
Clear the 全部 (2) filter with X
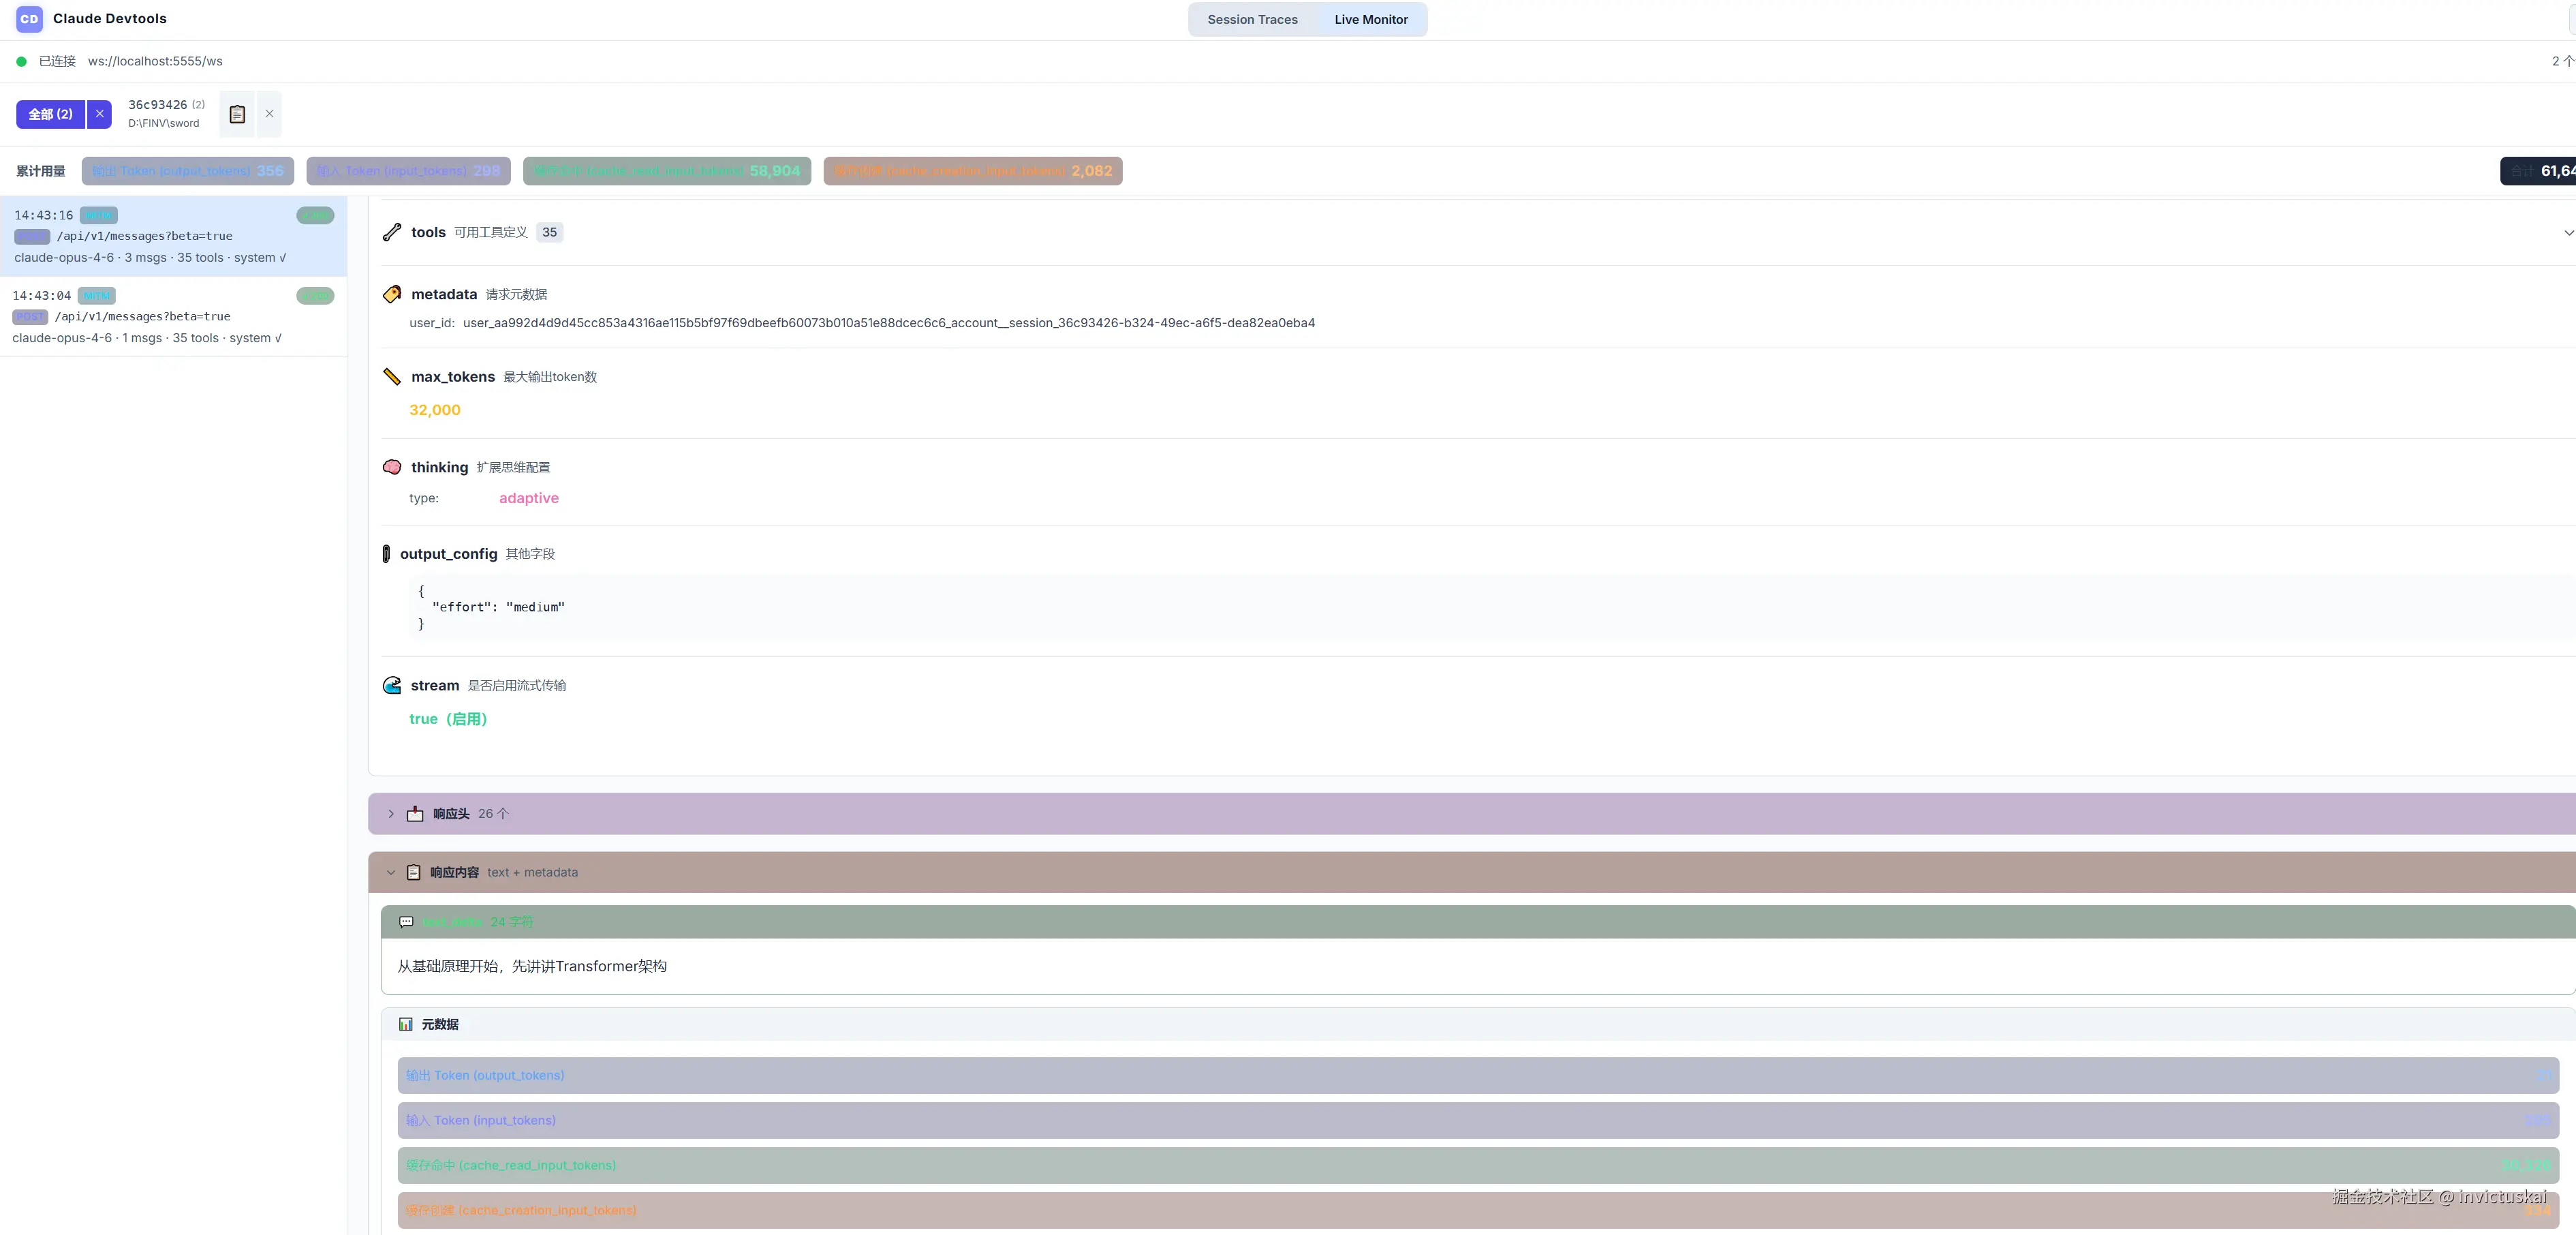coord(99,114)
